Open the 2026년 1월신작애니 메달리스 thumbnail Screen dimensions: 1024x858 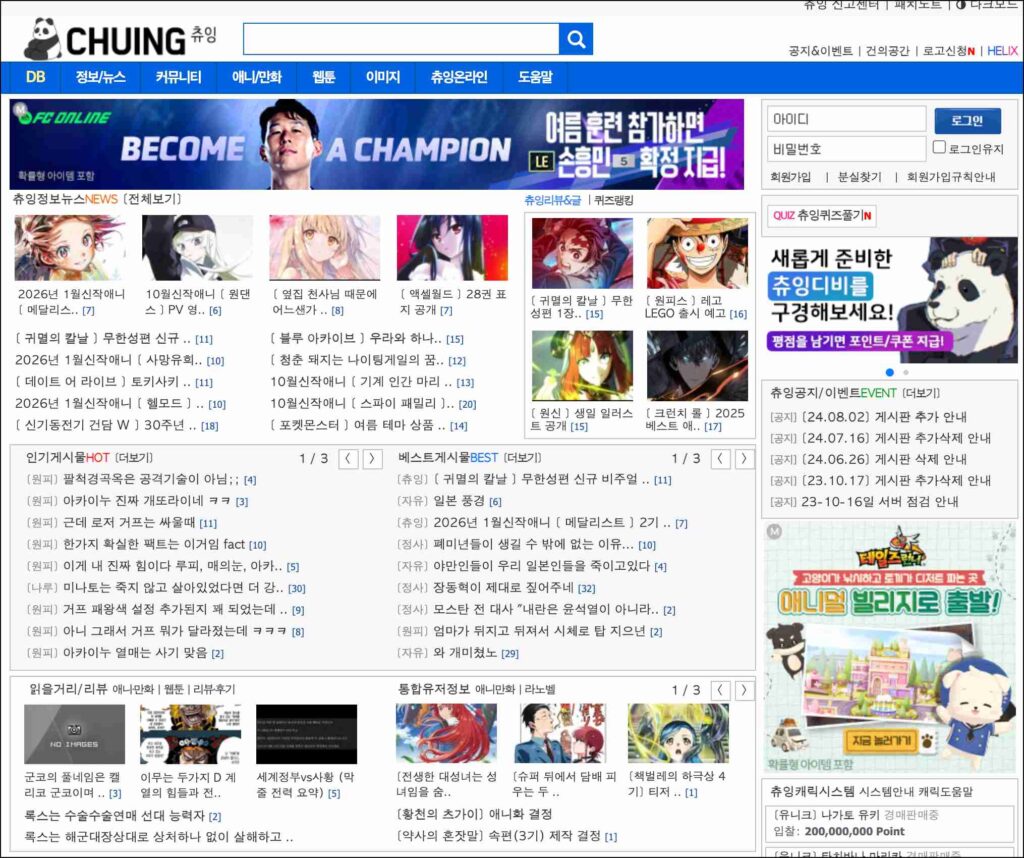coord(70,248)
